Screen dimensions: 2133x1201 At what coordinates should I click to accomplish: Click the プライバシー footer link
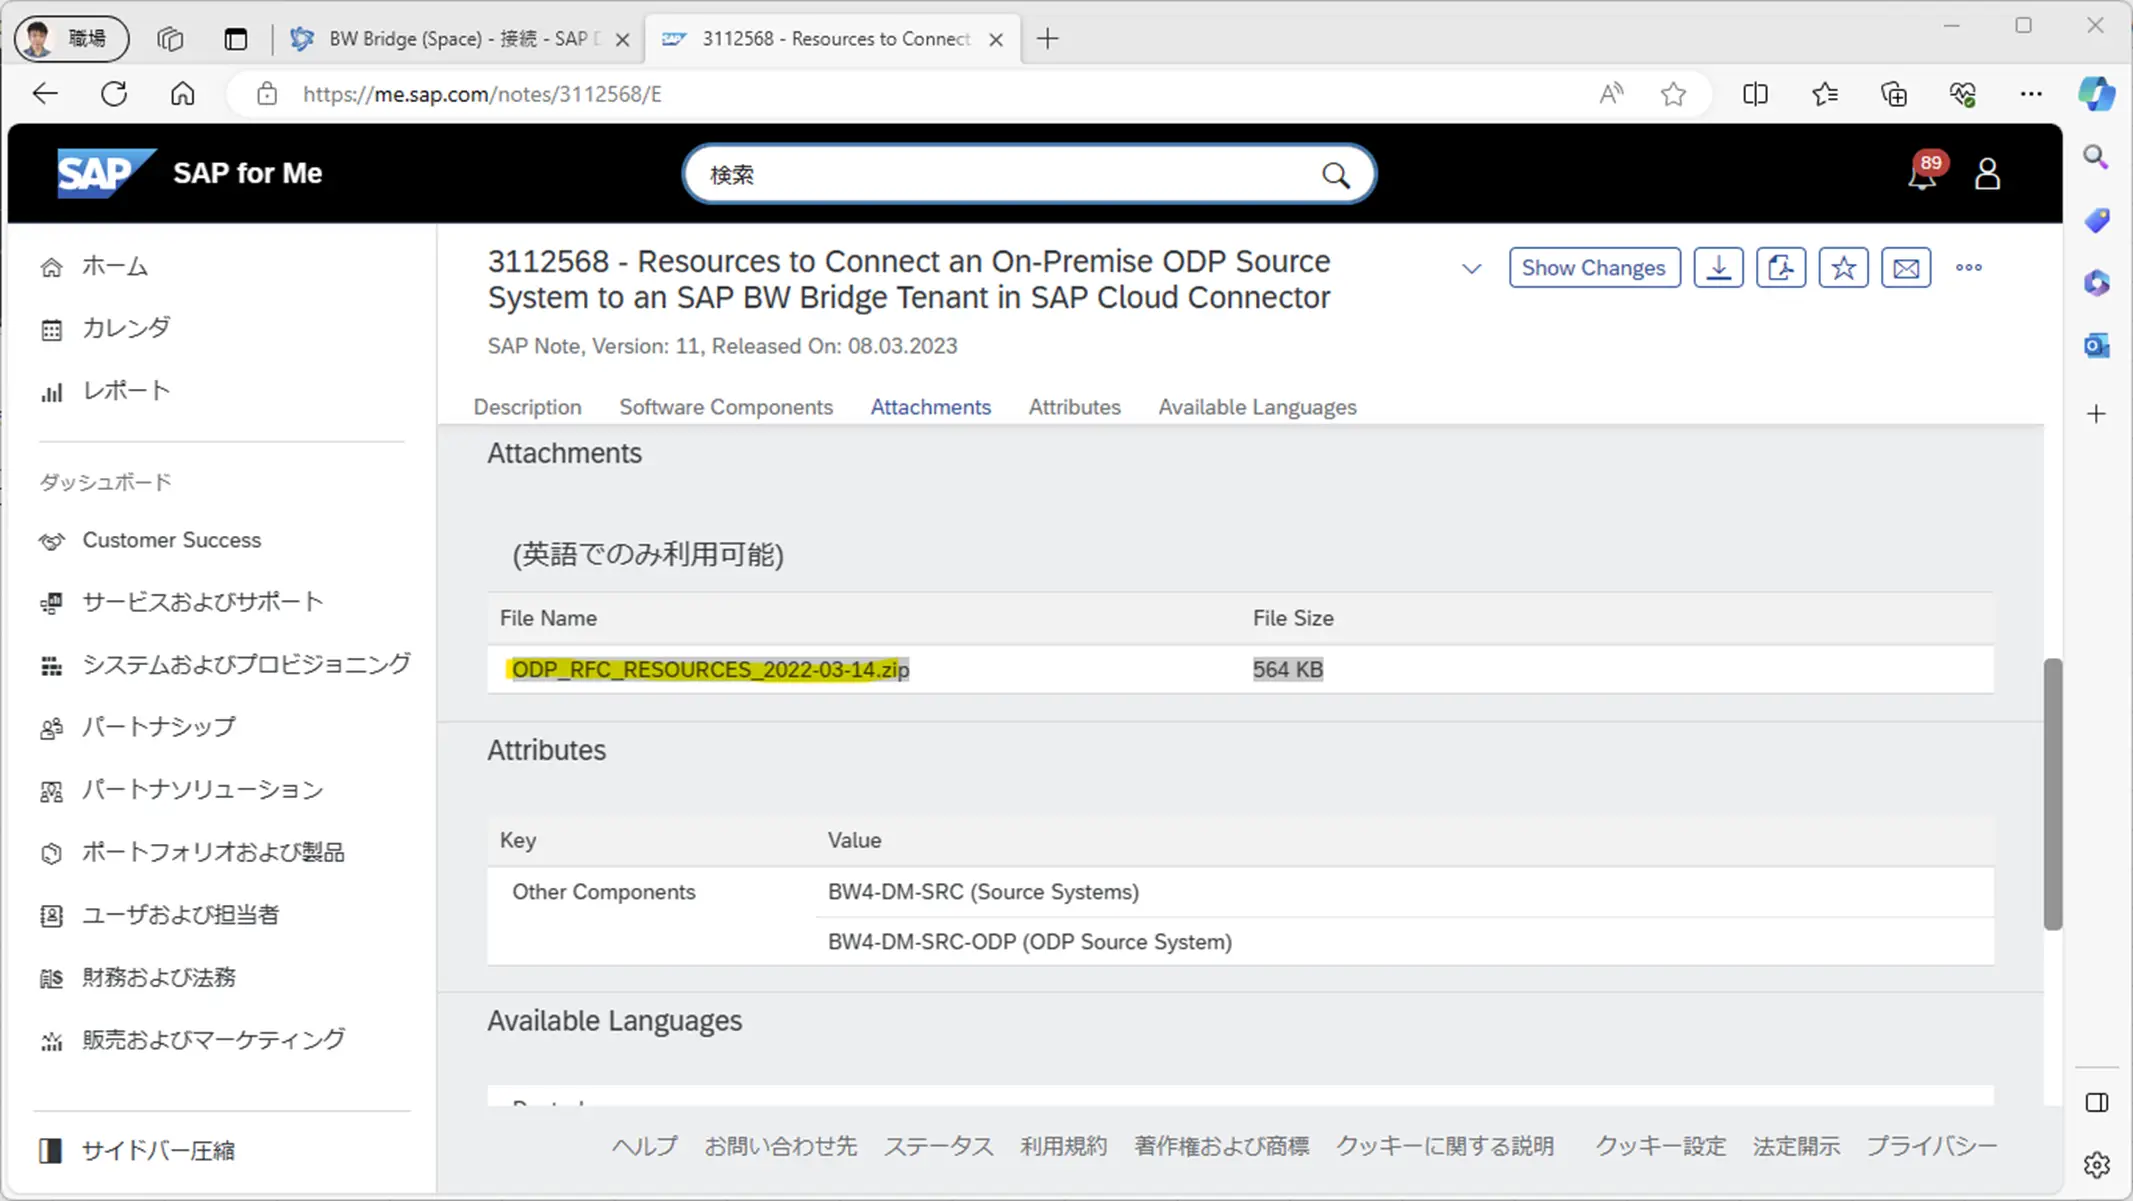(1931, 1146)
